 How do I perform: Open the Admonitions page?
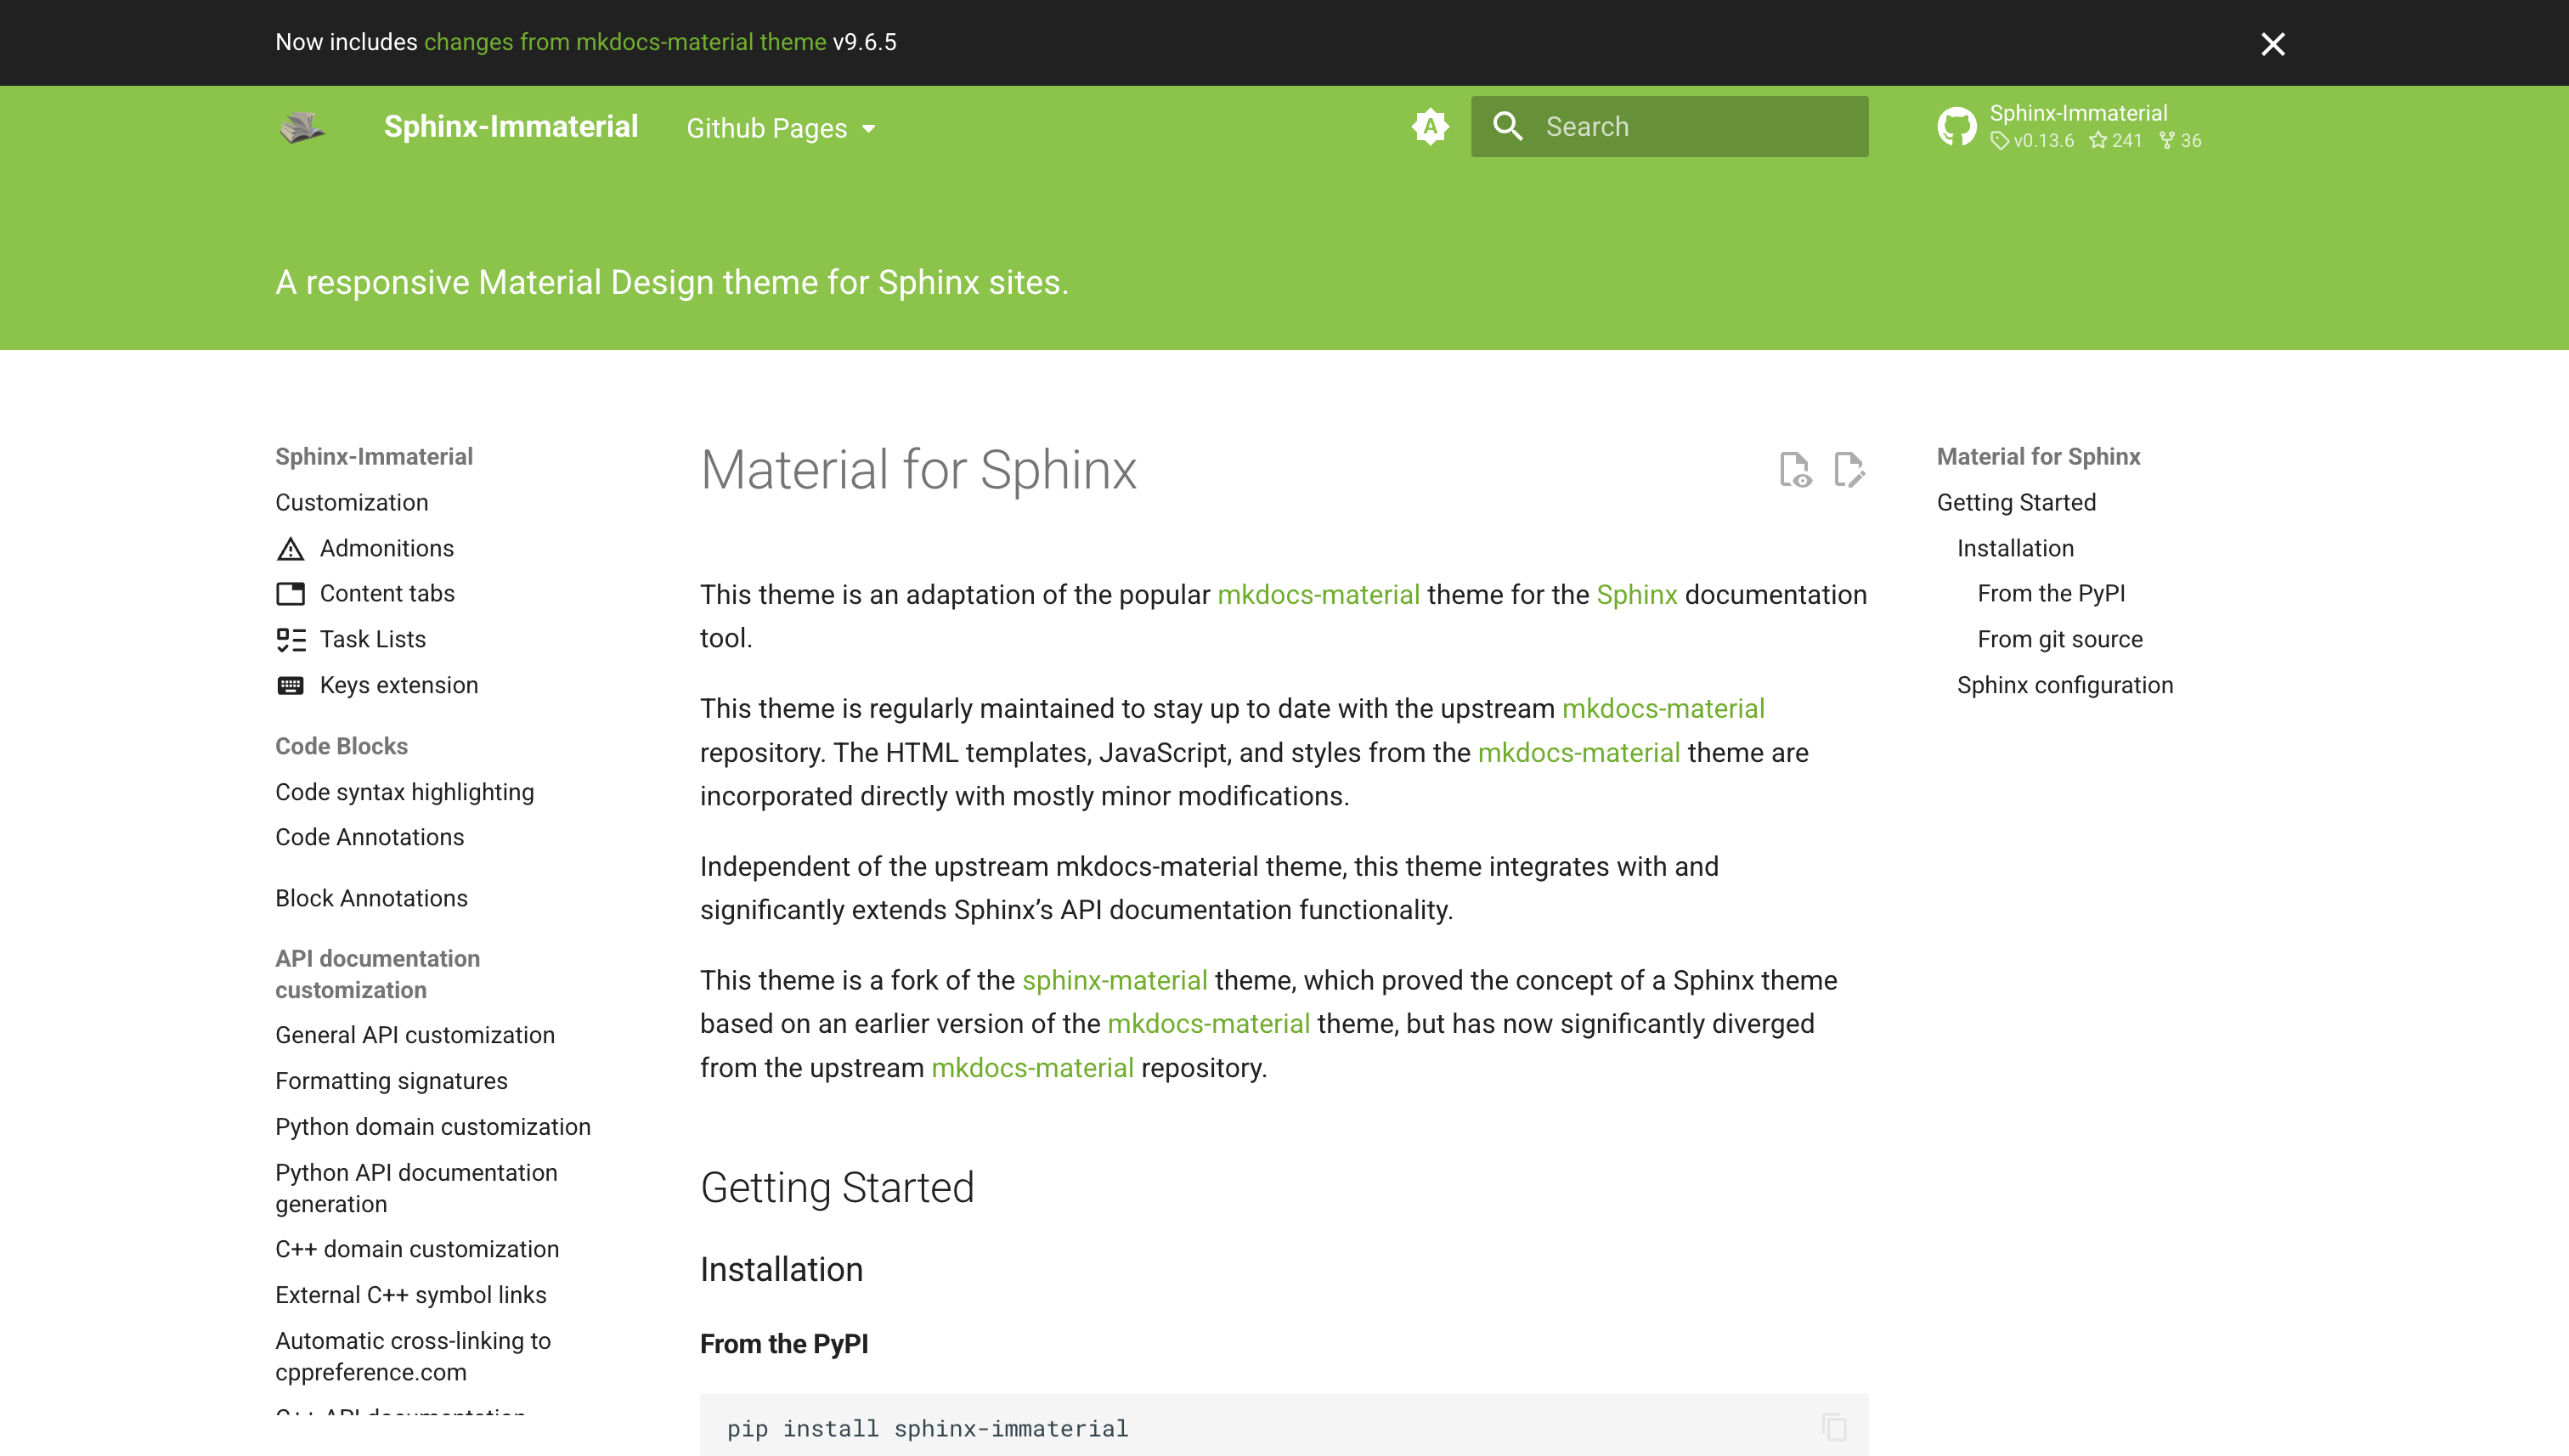[387, 548]
